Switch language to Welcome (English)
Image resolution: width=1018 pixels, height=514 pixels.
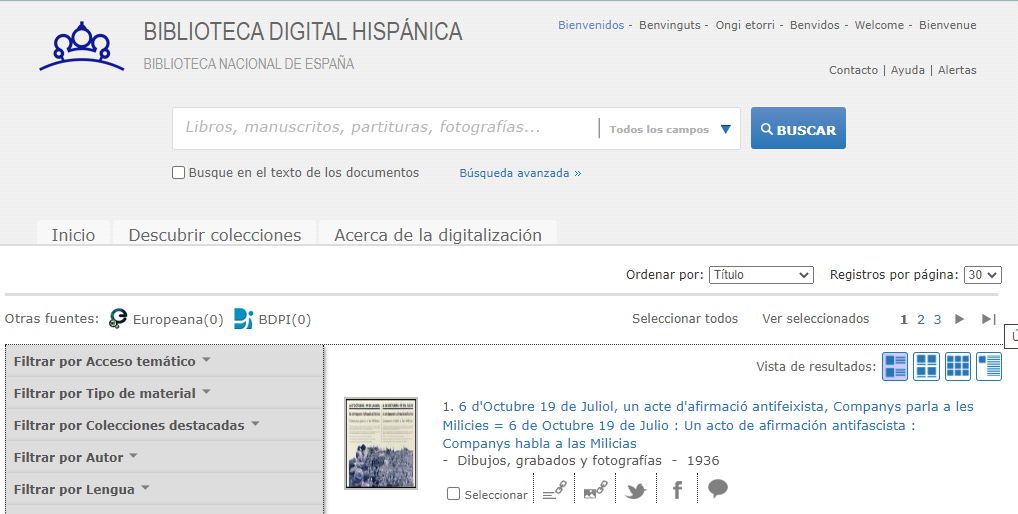coord(879,25)
